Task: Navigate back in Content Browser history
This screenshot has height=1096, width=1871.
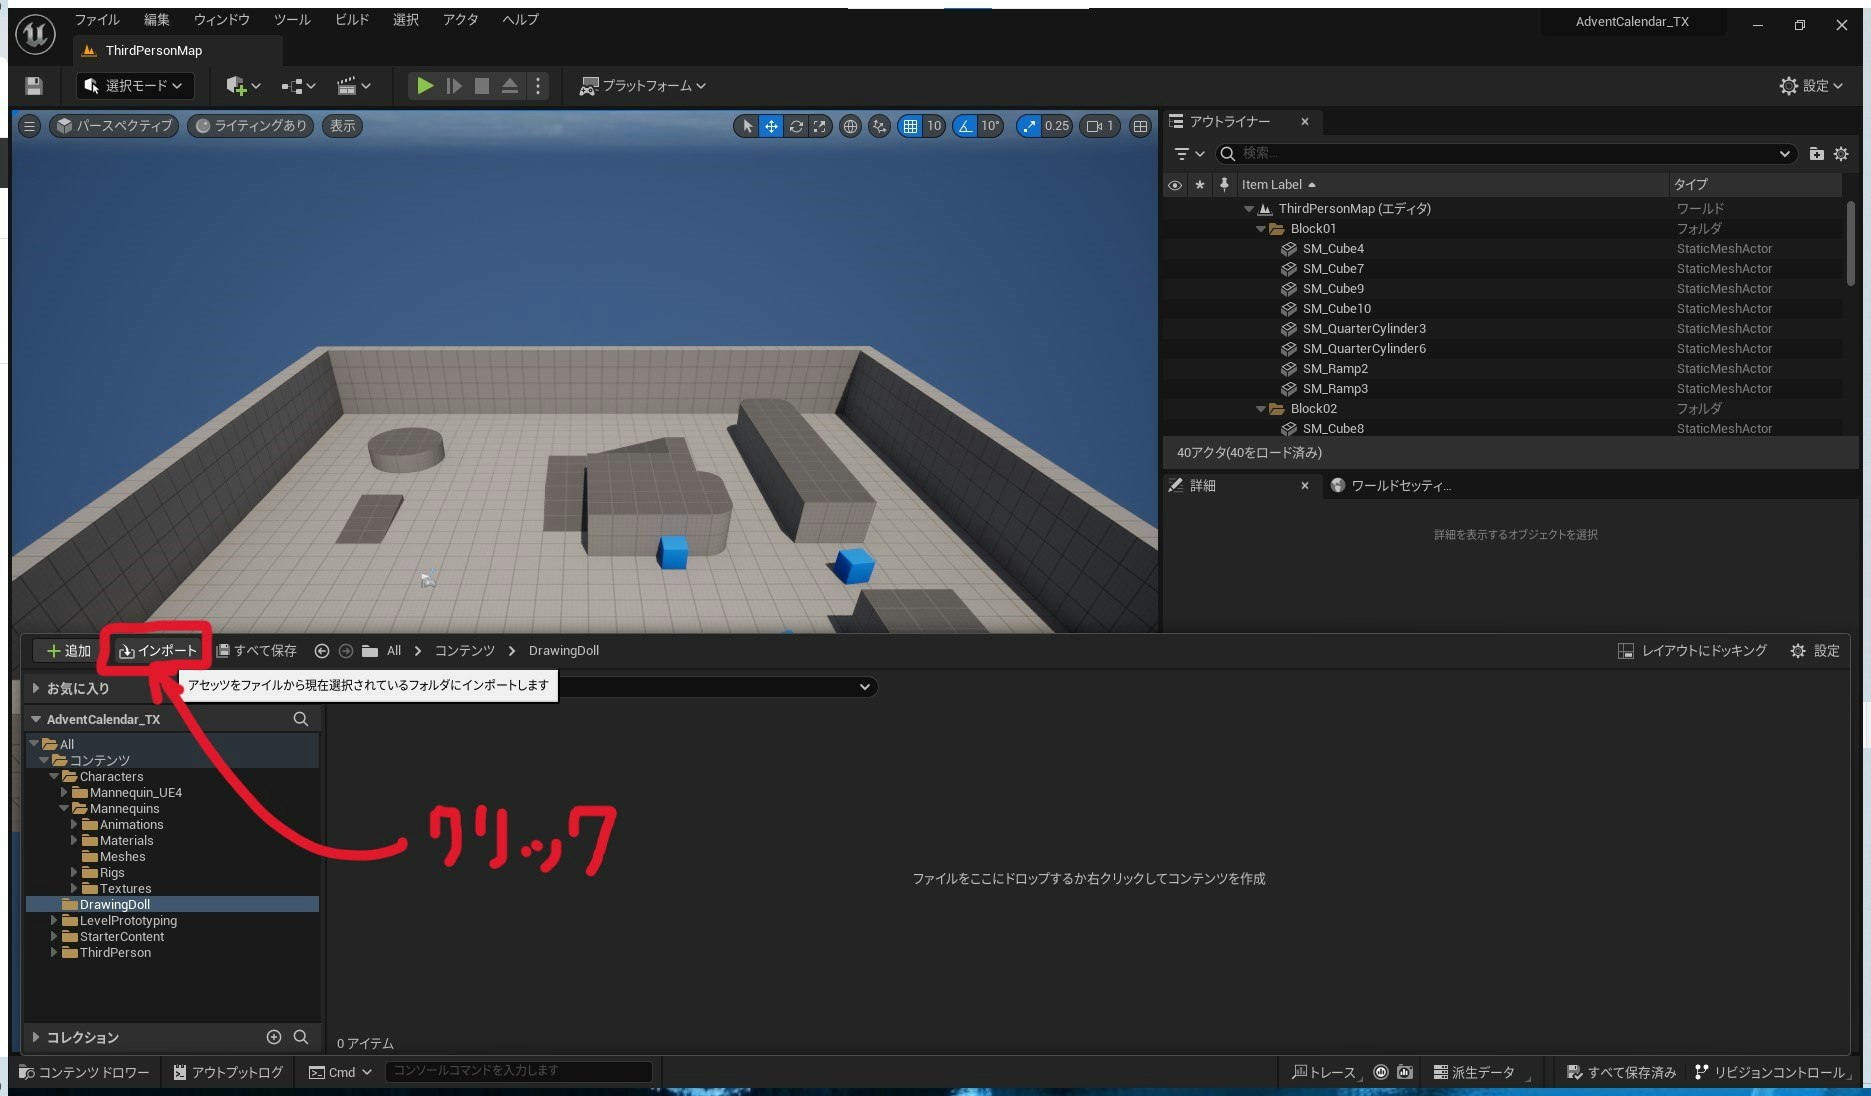Action: (322, 651)
